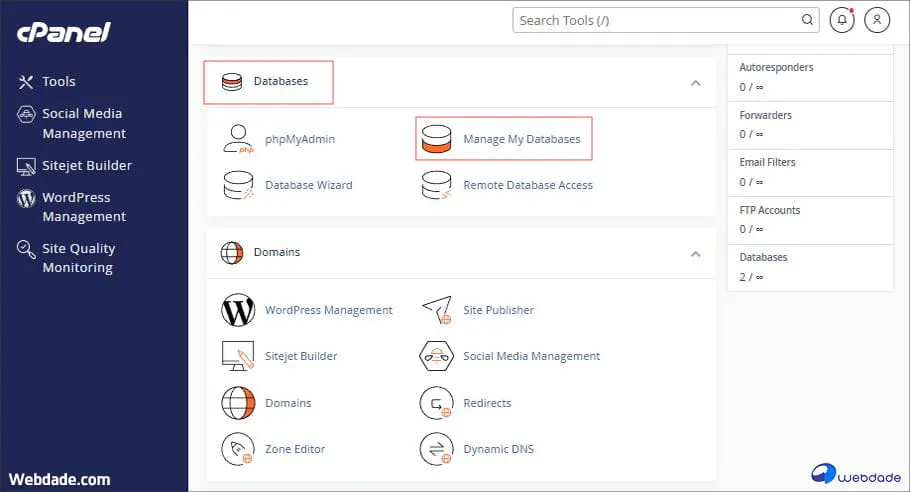
Task: Open WordPress Management in sidebar
Action: pos(84,207)
